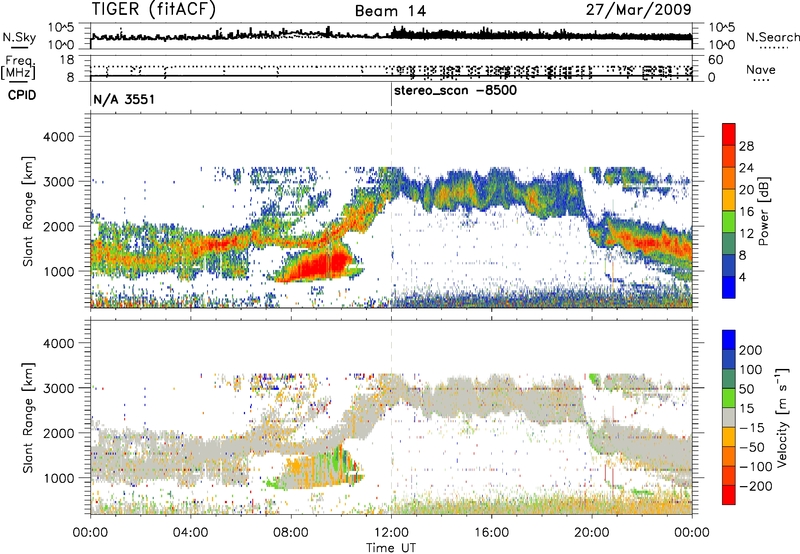The height and width of the screenshot is (554, 800).
Task: Click the velocity color bar red bottom segment
Action: coord(729,495)
